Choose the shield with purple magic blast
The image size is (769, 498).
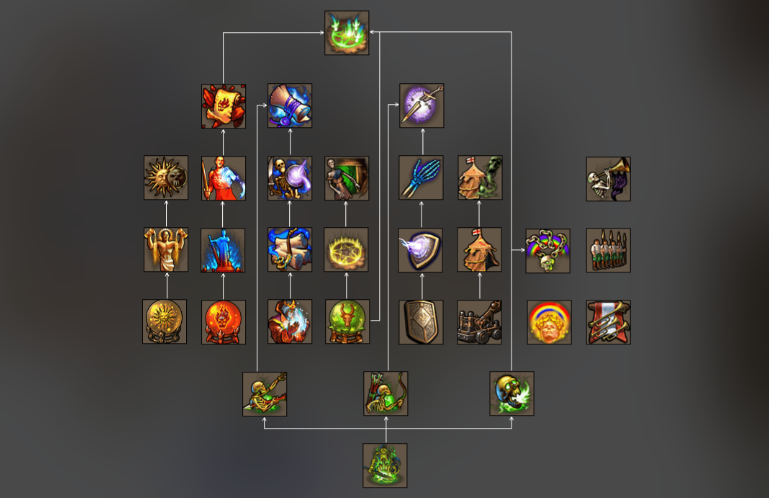(421, 250)
